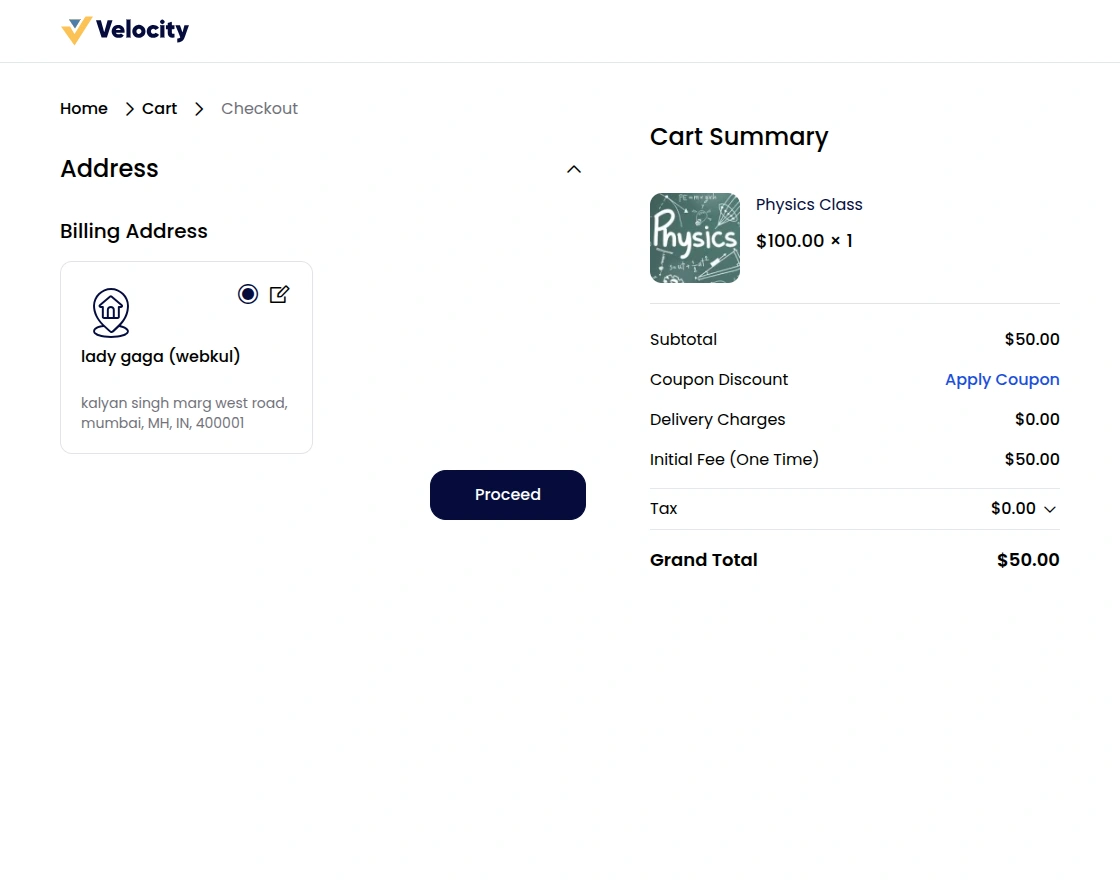
Task: Select the lady gaga address radio button
Action: coord(248,294)
